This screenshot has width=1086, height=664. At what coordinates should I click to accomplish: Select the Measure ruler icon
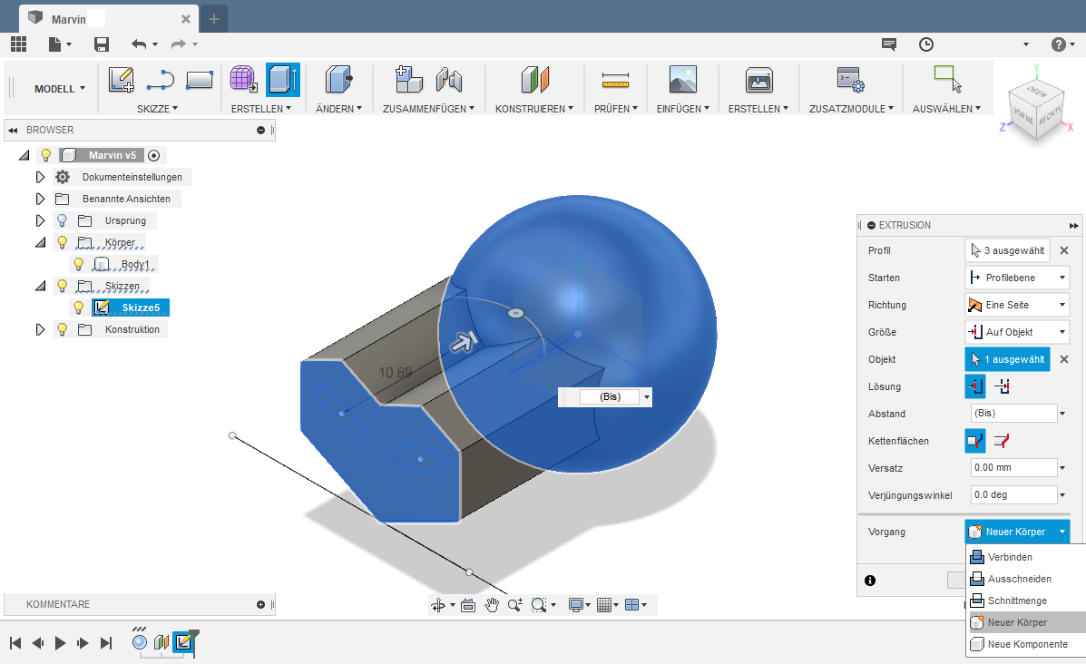click(615, 80)
